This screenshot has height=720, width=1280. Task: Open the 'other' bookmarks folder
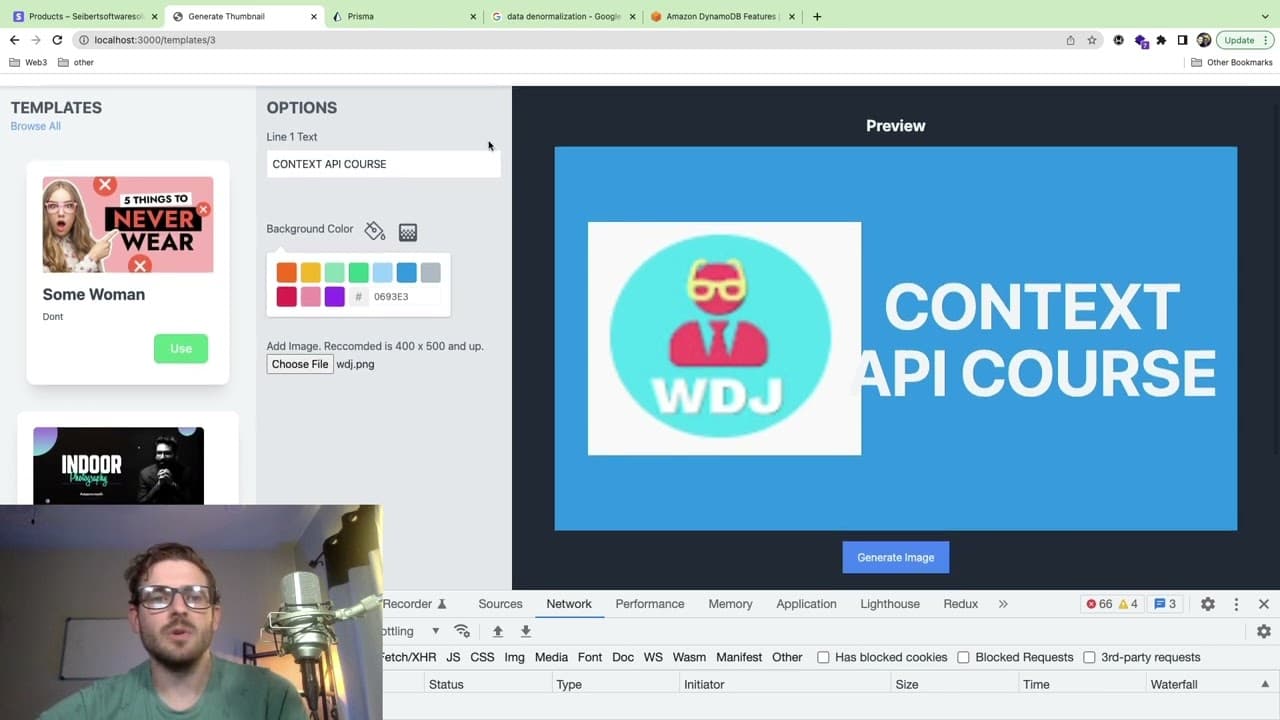coord(76,62)
